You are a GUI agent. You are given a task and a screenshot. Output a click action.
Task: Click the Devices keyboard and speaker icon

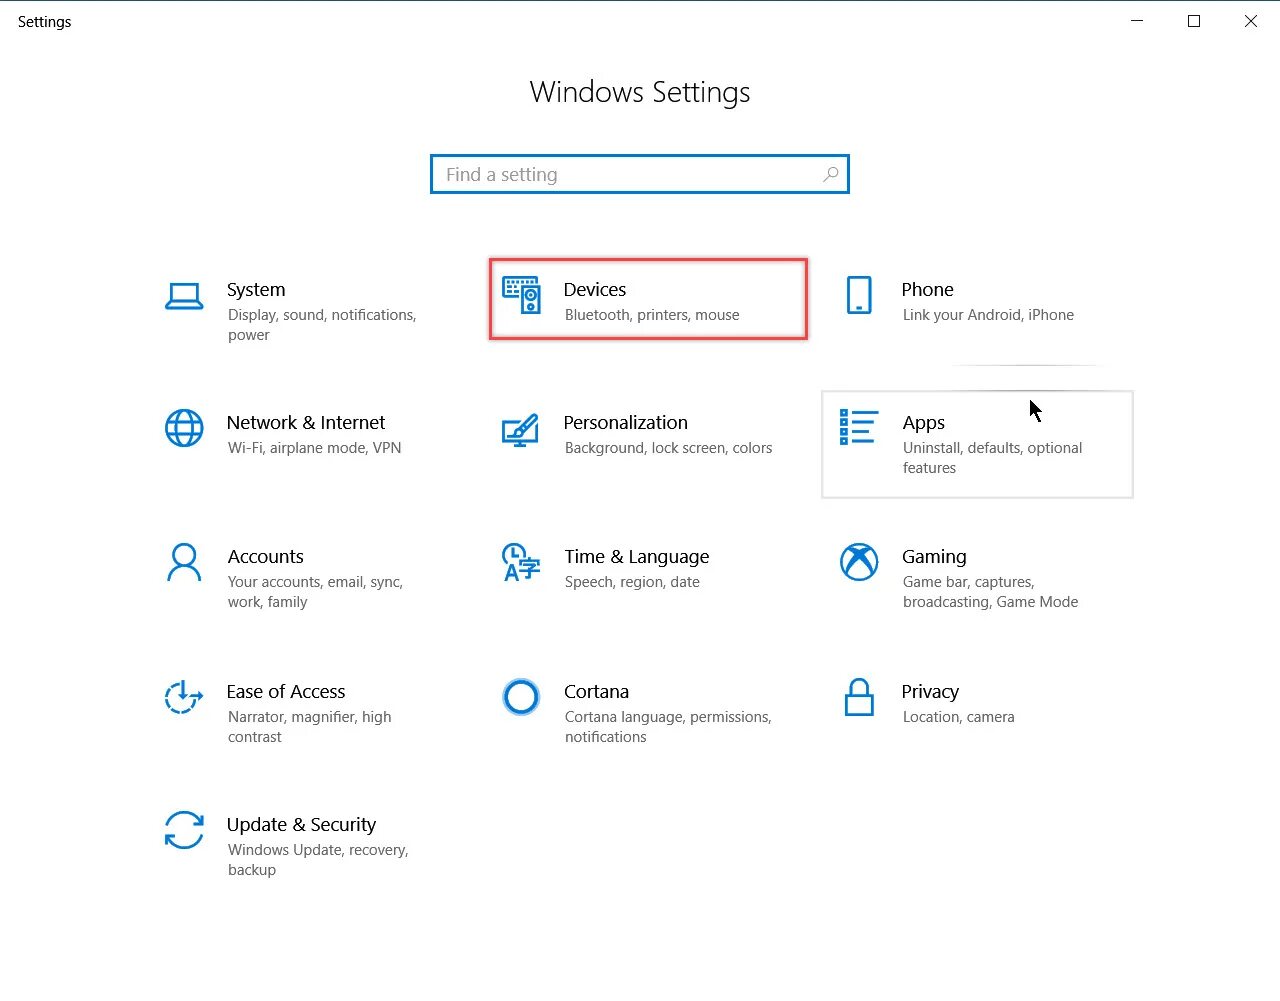[521, 295]
